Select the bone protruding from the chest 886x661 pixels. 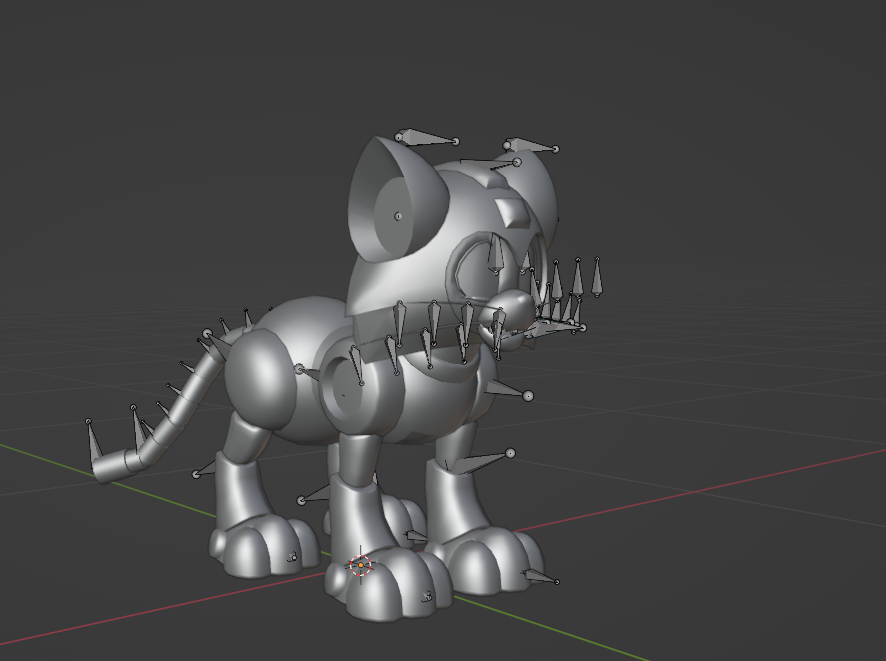click(x=507, y=391)
